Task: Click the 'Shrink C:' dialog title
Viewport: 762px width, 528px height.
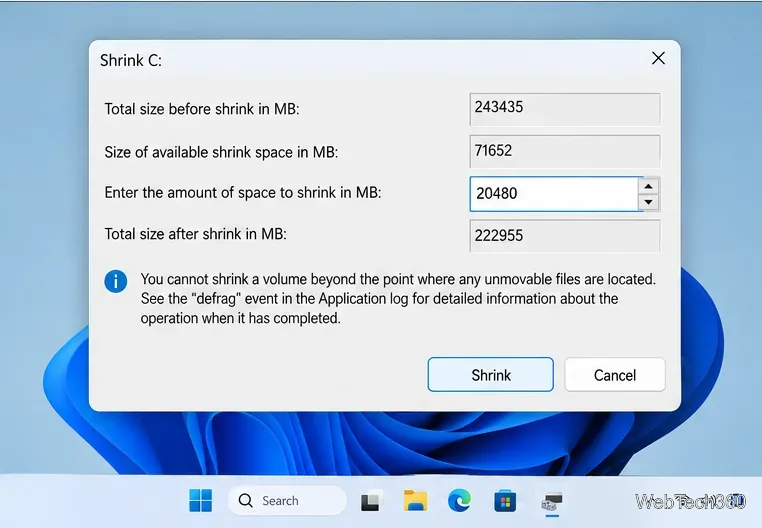Action: point(131,60)
